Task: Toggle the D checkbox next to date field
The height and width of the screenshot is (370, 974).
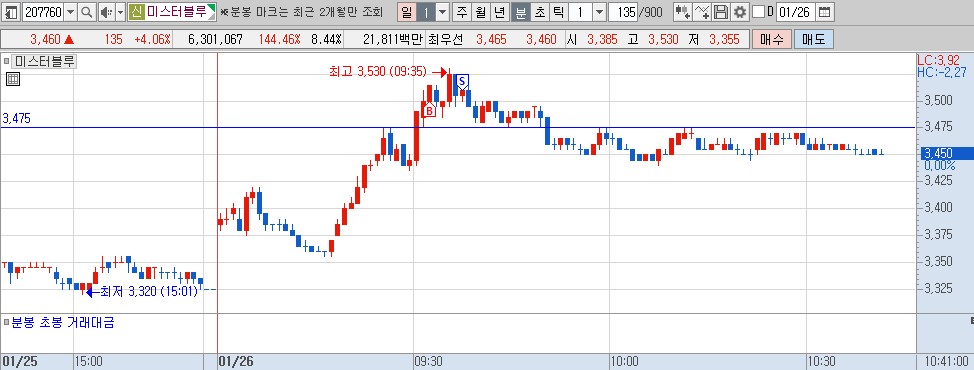Action: pos(758,11)
